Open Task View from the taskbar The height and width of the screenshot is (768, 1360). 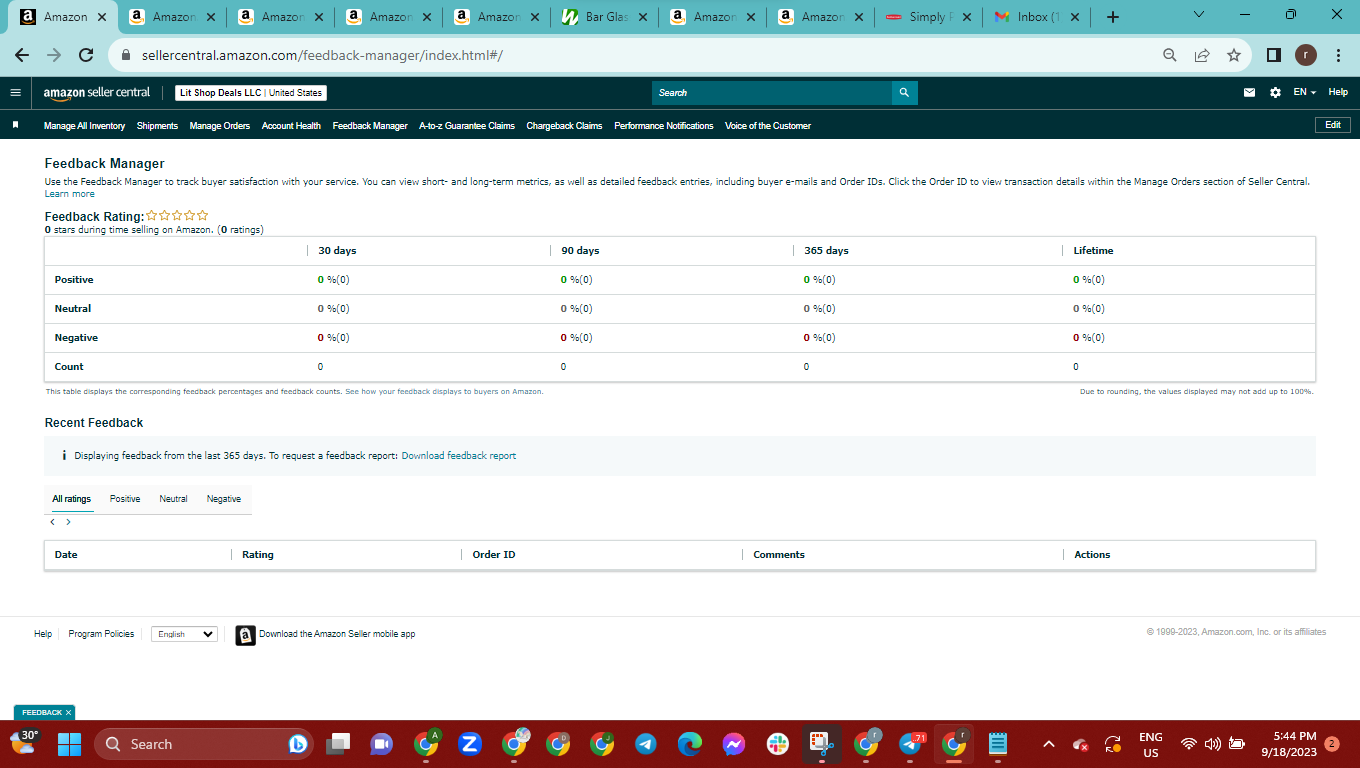click(339, 744)
